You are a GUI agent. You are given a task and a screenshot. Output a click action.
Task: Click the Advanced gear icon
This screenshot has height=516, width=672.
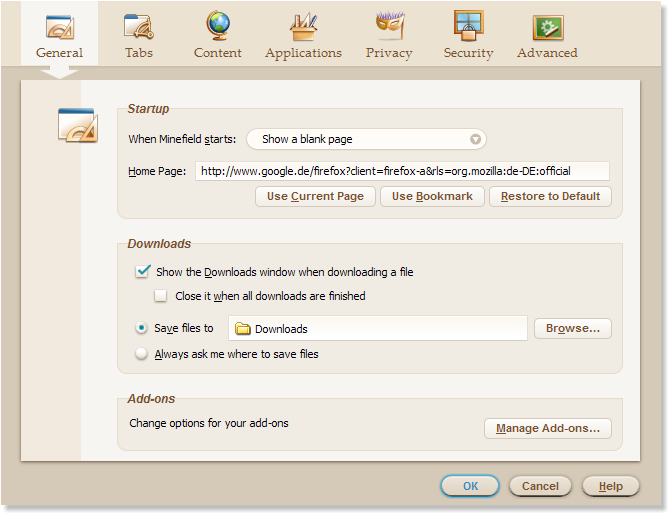(x=548, y=27)
